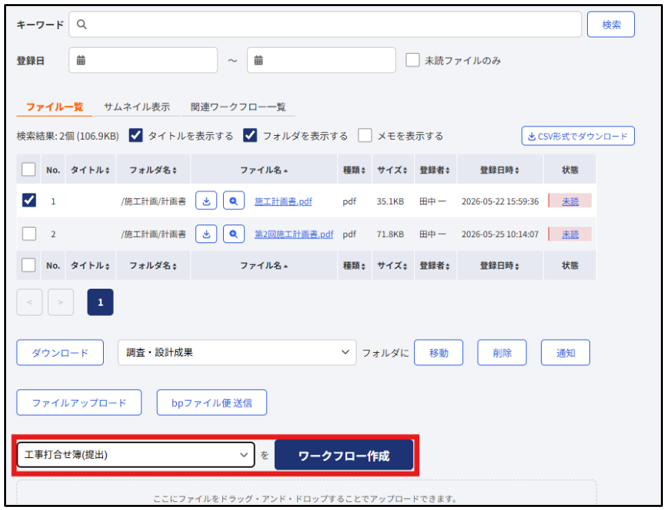This screenshot has width=667, height=510.
Task: Click the bpファイル便 送信 button
Action: [x=212, y=403]
